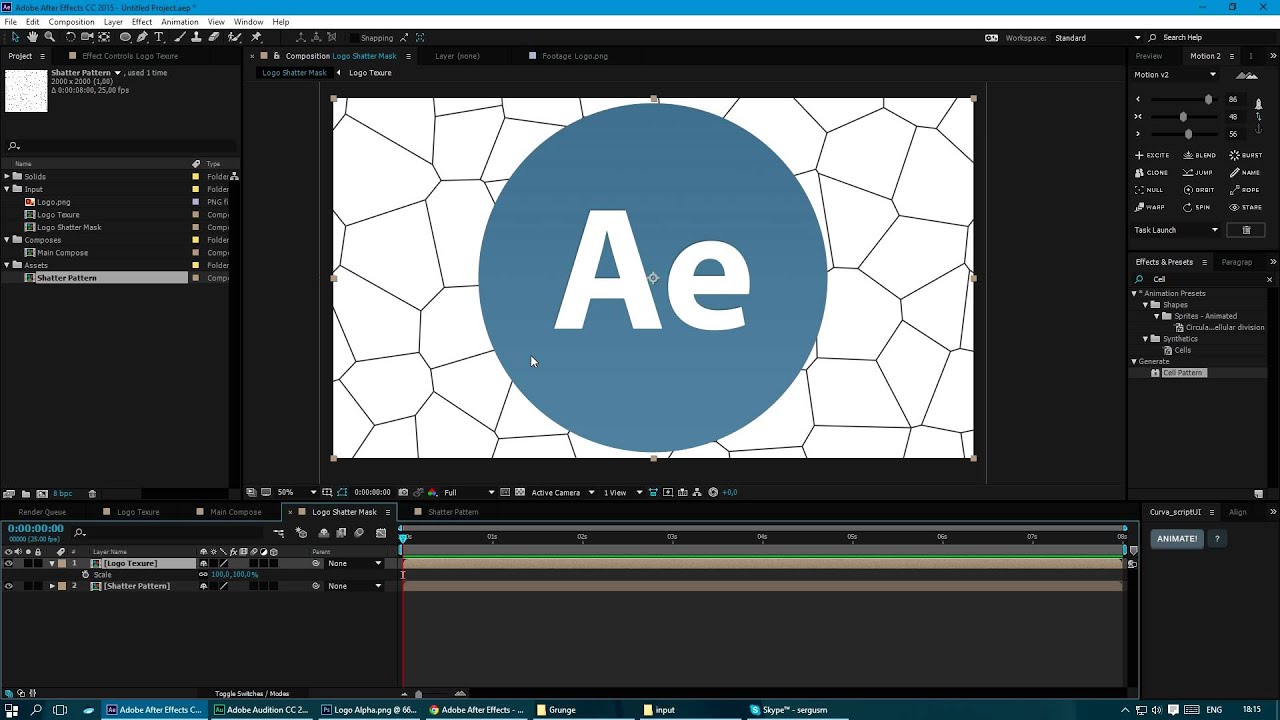Select the Zoom magnifier tool

(x=49, y=37)
